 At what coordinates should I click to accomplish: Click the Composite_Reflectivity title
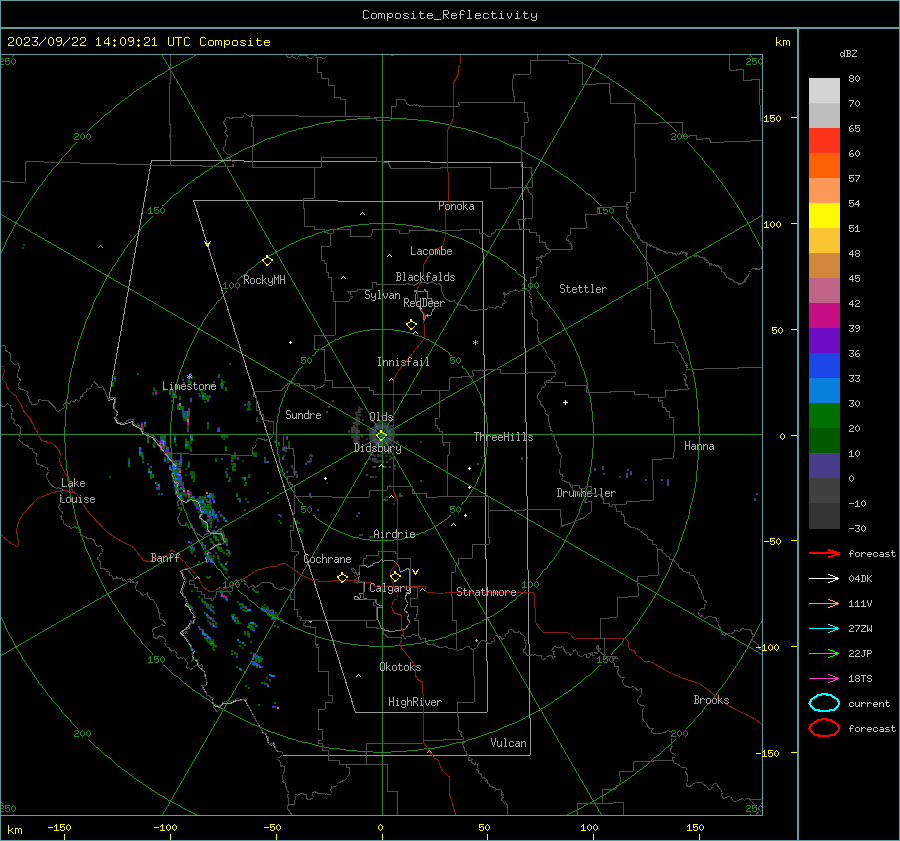[x=450, y=15]
